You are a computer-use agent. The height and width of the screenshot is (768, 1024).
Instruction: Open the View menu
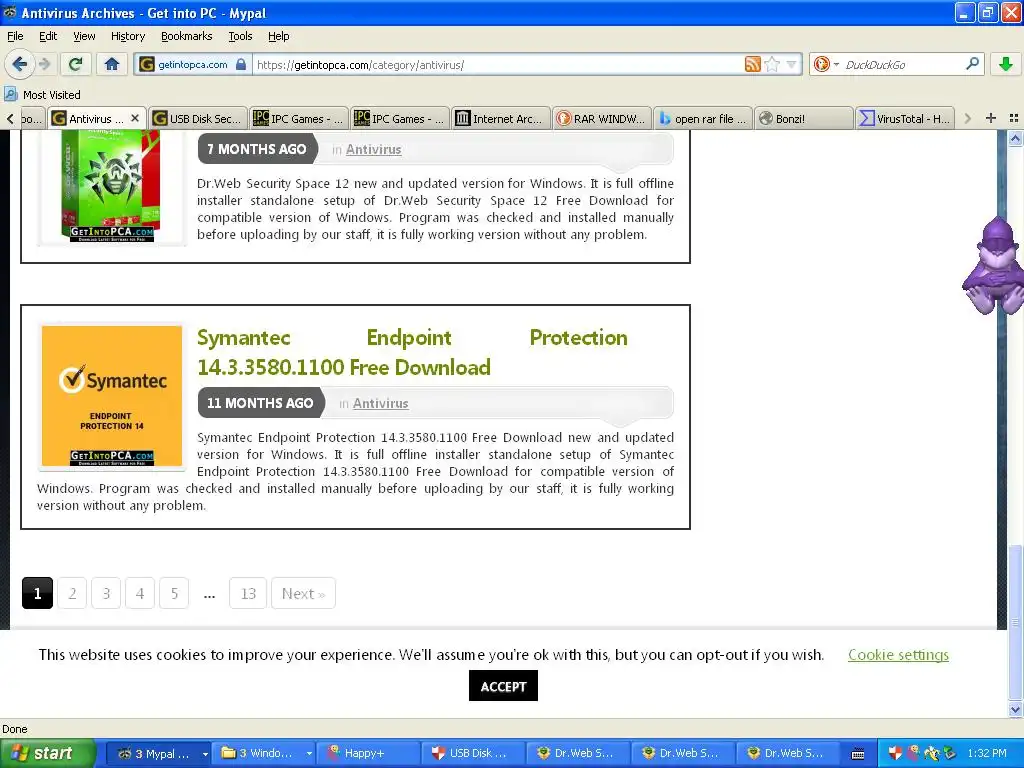click(x=84, y=36)
